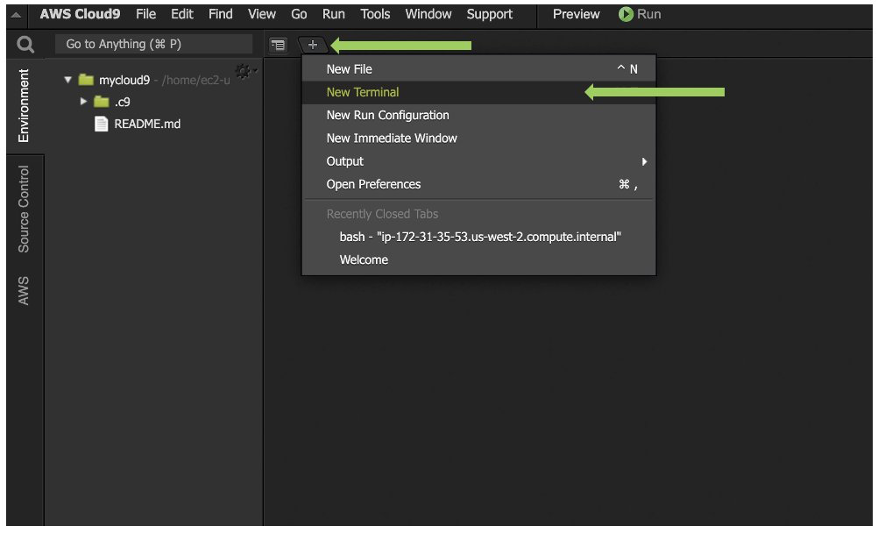Click the plus new-tab button
This screenshot has width=879, height=533.
point(313,45)
